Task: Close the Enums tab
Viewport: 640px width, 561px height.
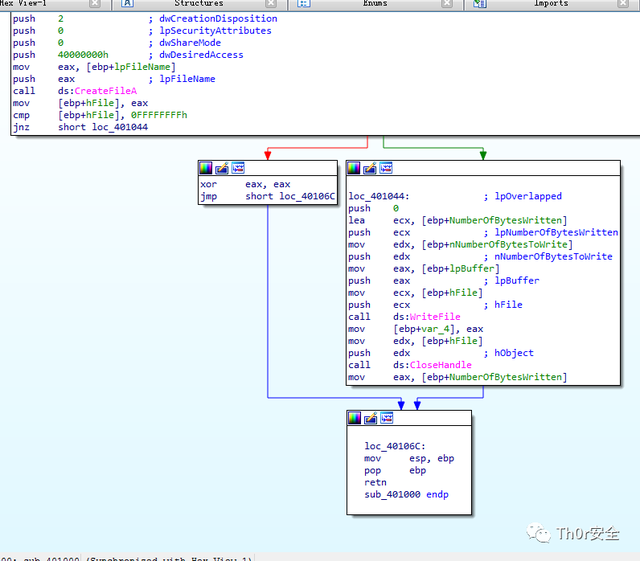Action: (x=447, y=3)
